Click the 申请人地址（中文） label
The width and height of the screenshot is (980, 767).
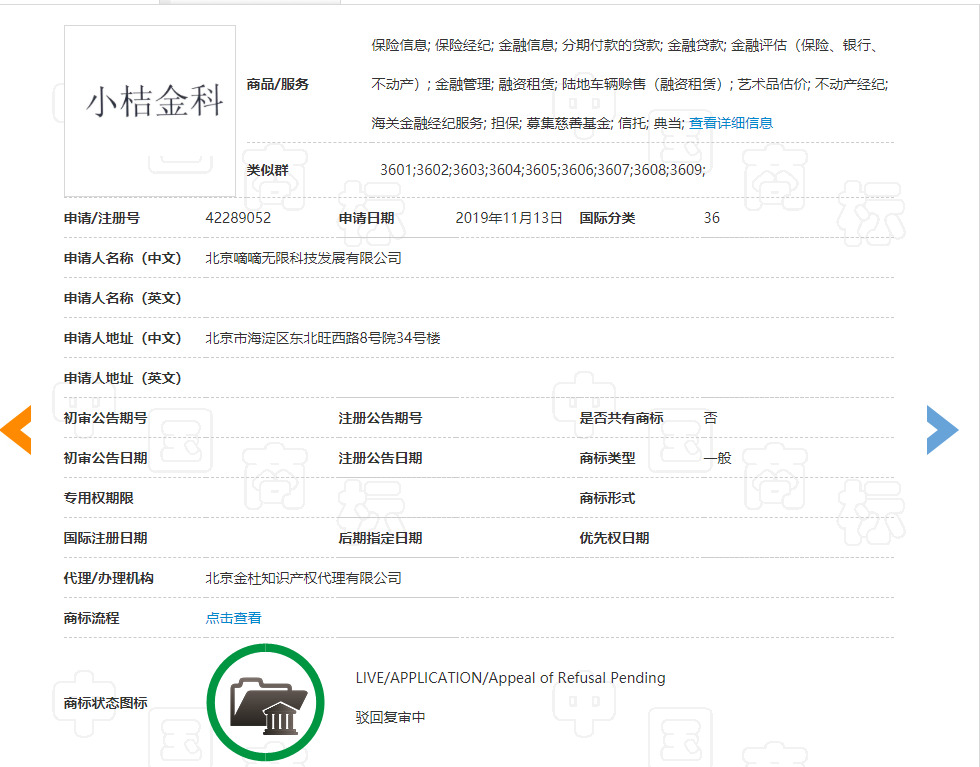click(122, 338)
